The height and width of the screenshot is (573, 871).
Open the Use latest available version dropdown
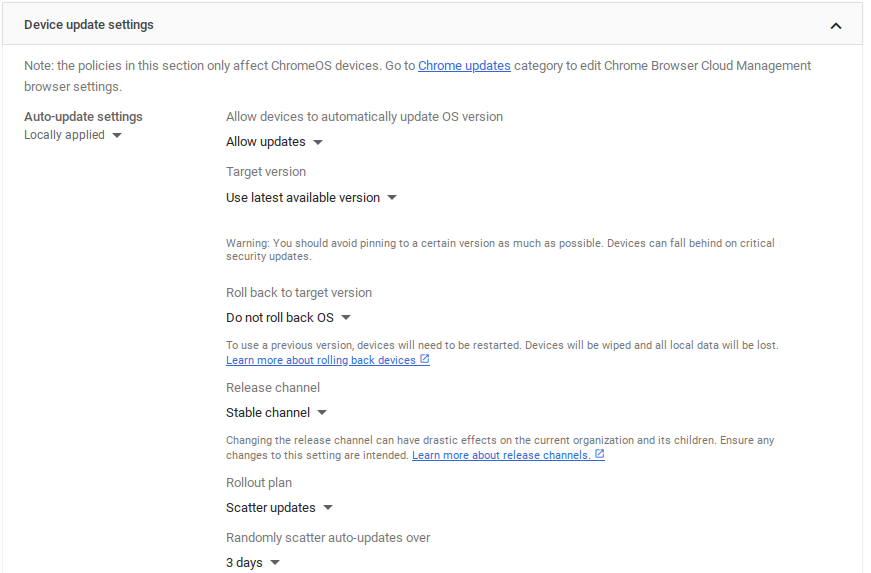(x=303, y=198)
